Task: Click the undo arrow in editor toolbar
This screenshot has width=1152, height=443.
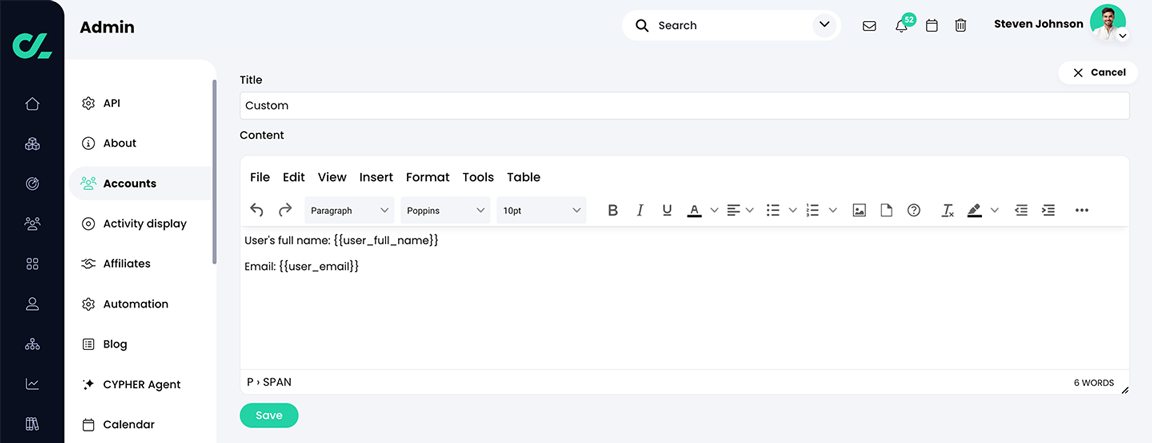Action: click(x=256, y=210)
